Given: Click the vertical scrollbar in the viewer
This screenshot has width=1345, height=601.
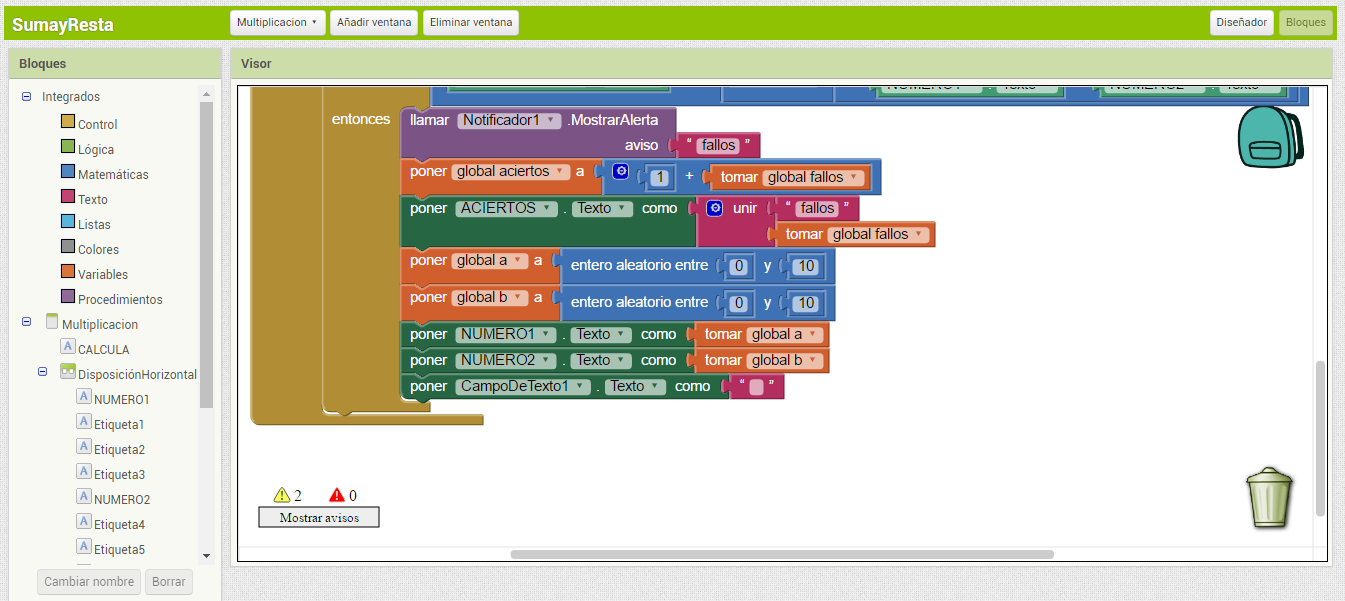Looking at the screenshot, I should coord(1320,438).
